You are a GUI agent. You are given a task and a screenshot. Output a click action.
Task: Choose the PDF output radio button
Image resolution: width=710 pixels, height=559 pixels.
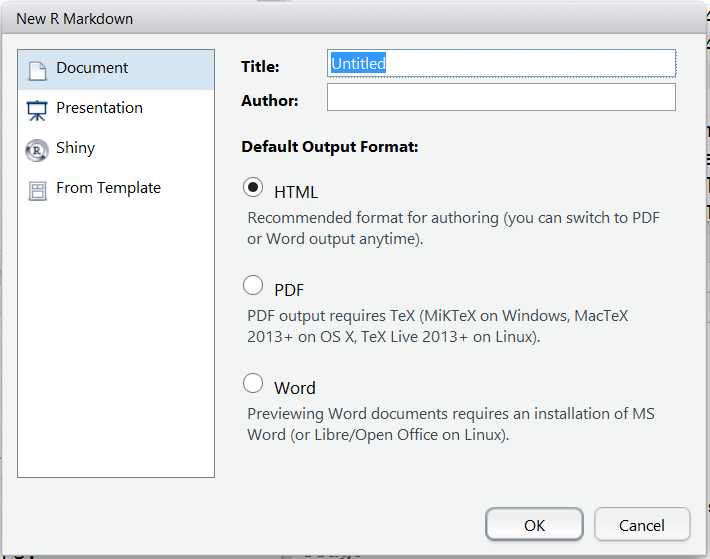point(254,287)
